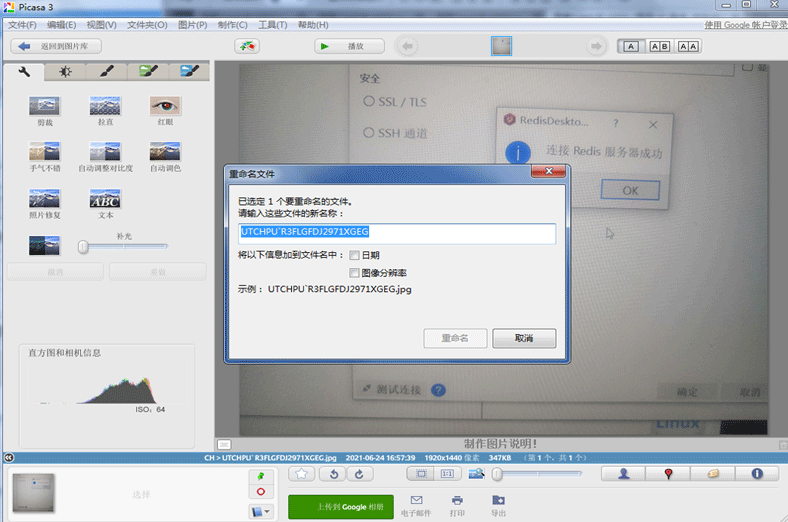Open the Tags panel icon

713,473
